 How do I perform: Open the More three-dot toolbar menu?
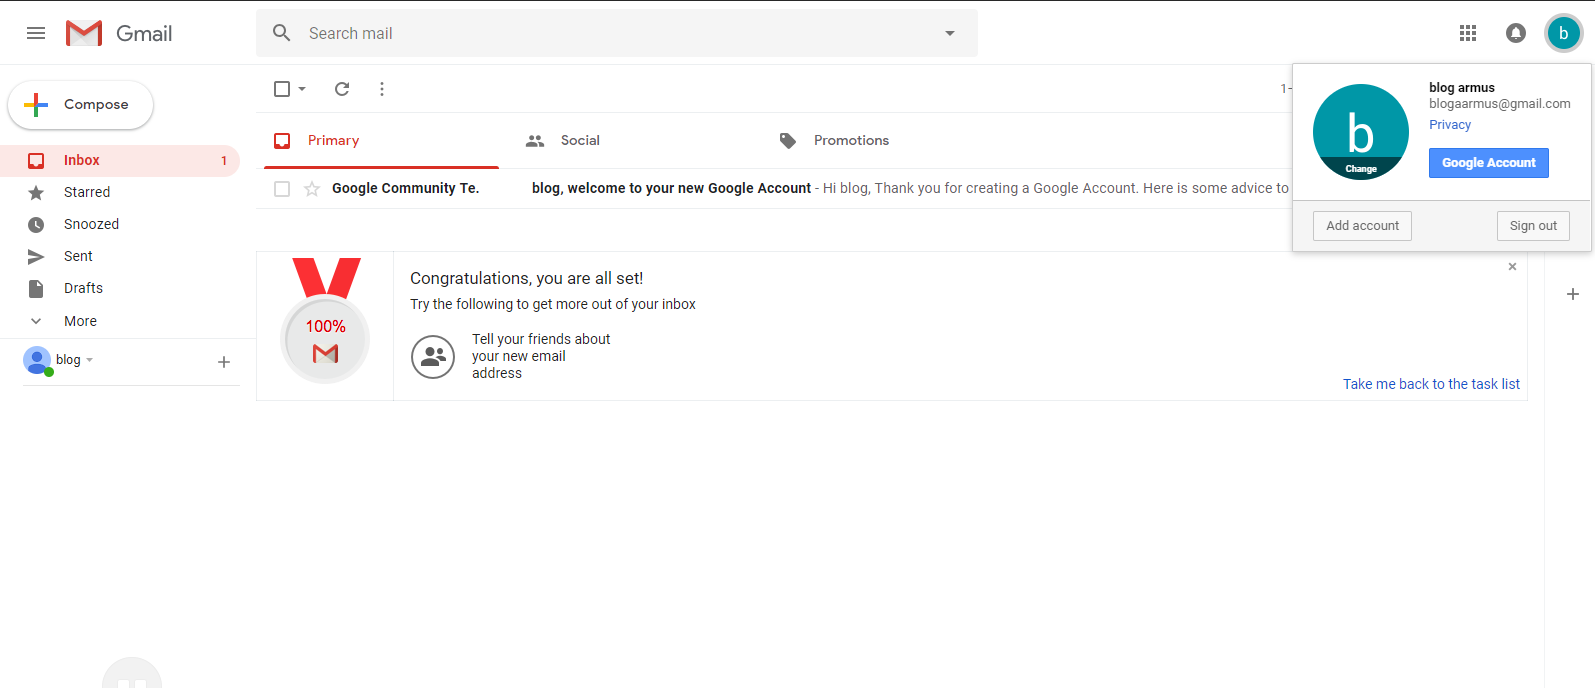pyautogui.click(x=382, y=89)
